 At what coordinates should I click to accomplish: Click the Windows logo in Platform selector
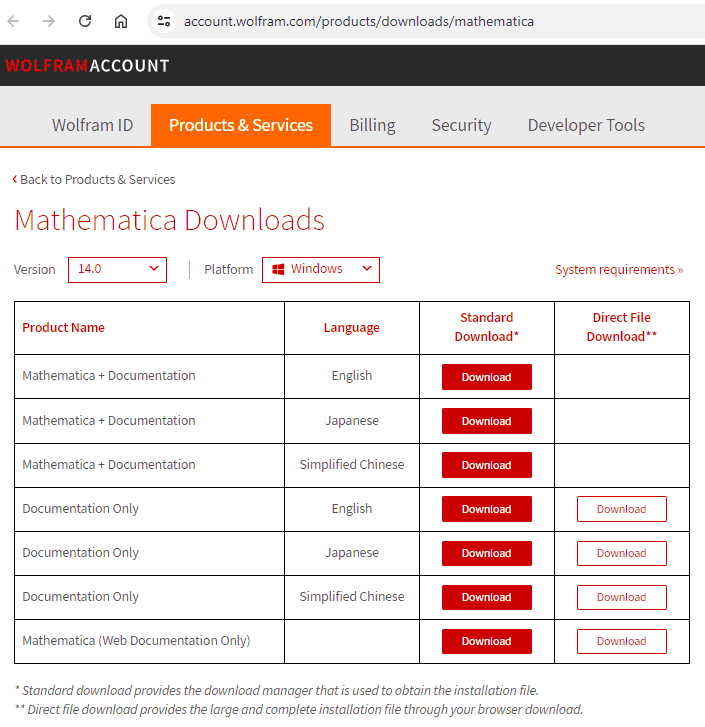[278, 269]
